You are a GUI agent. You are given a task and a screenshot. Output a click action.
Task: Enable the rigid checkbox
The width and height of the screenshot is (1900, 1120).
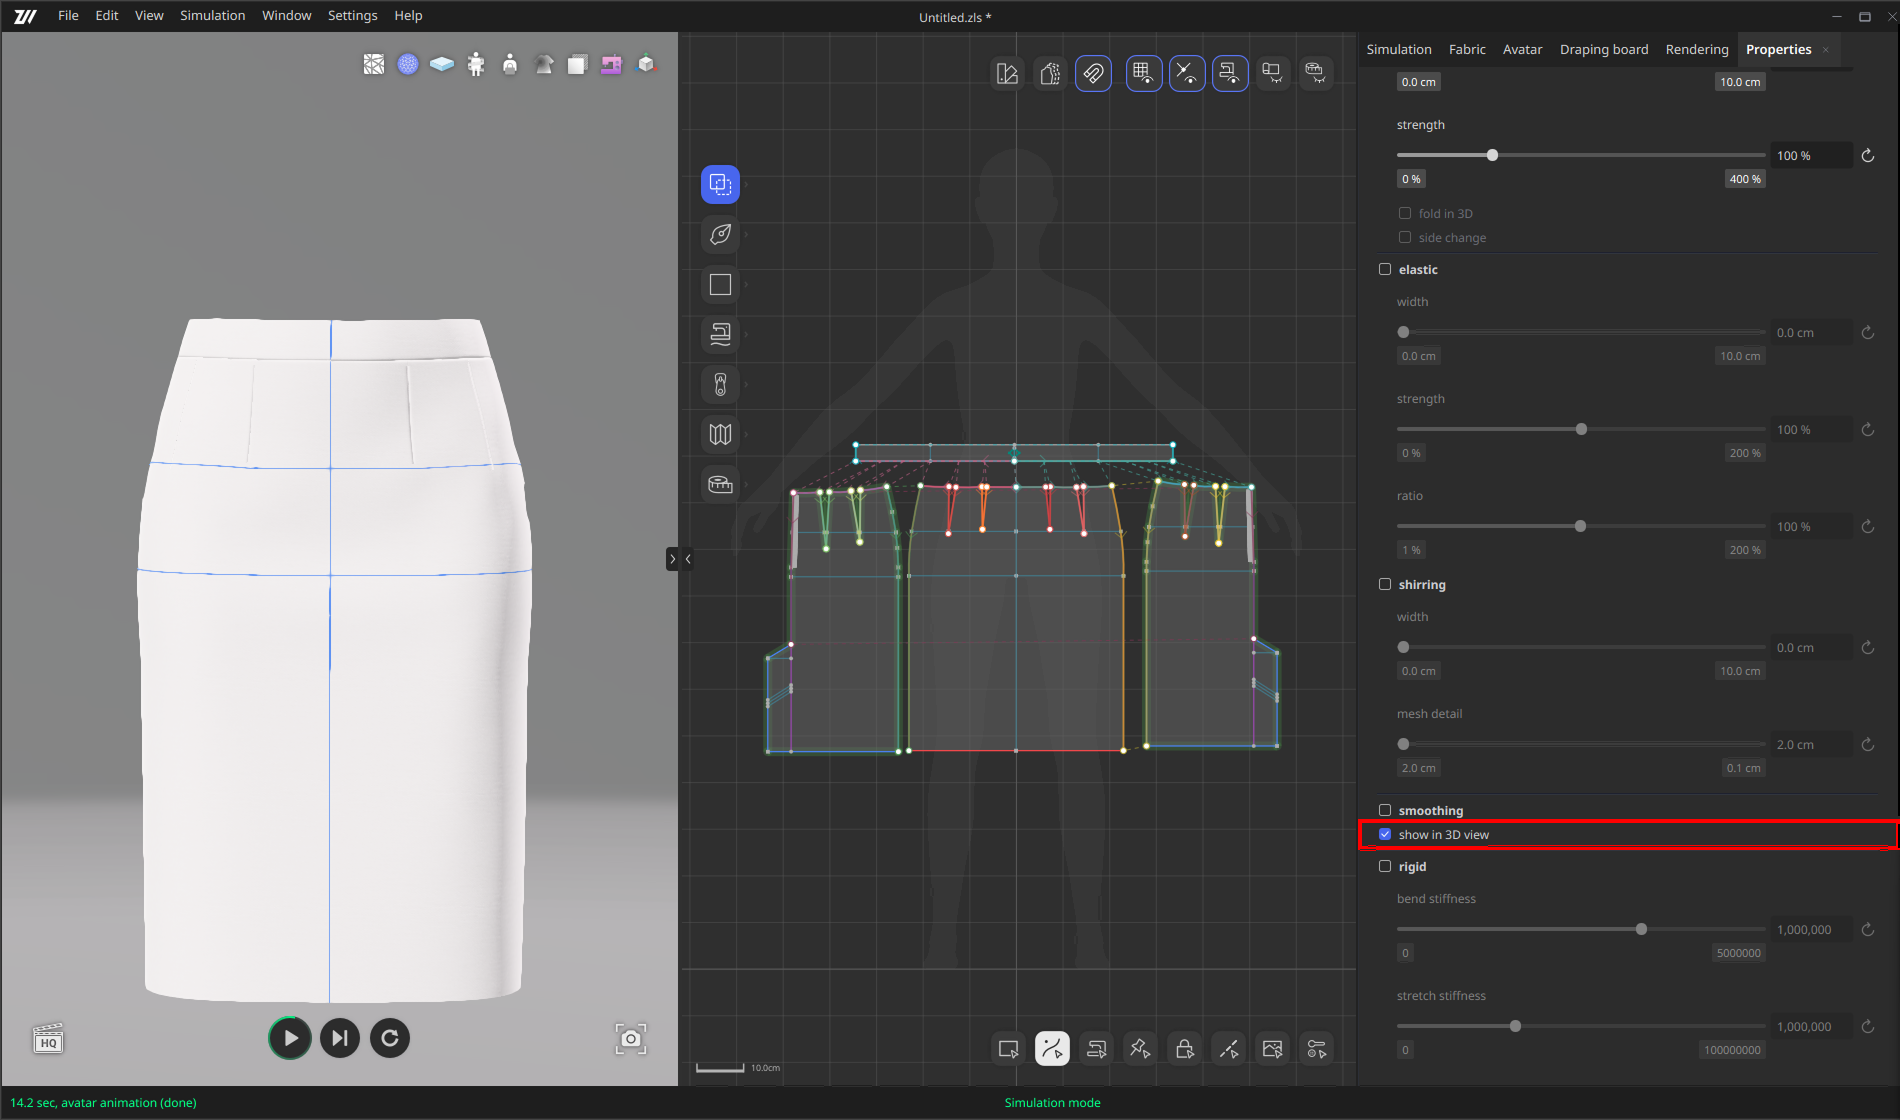click(1385, 867)
